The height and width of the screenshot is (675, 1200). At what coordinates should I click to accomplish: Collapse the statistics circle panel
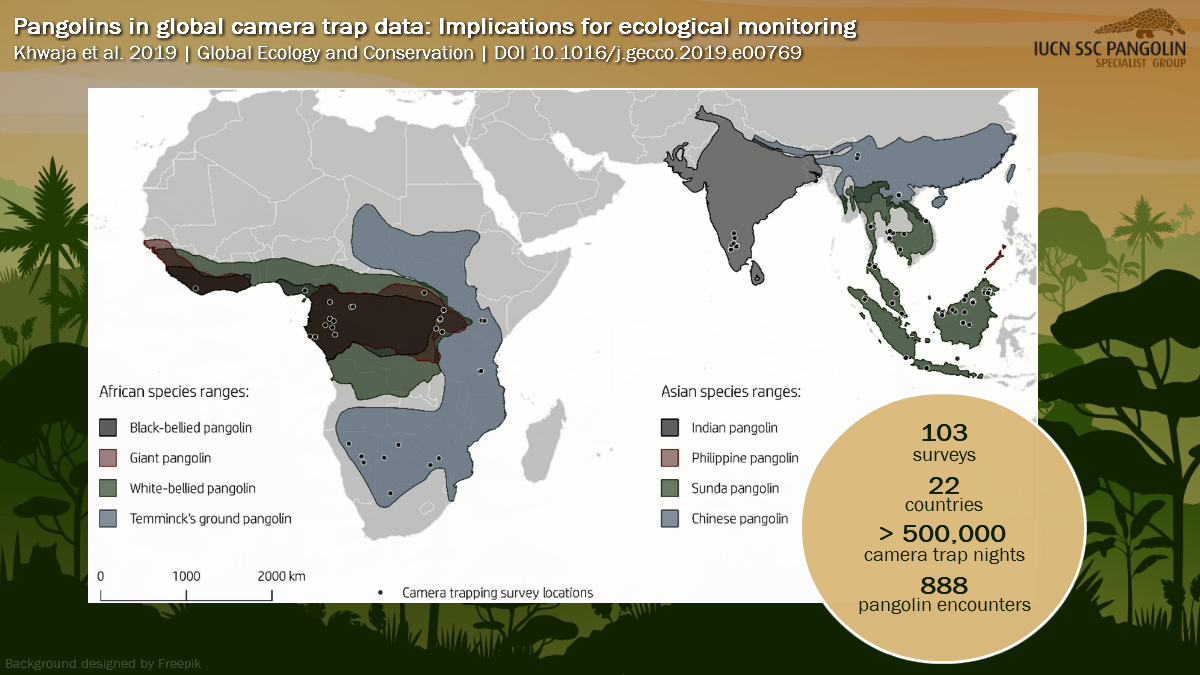coord(944,525)
